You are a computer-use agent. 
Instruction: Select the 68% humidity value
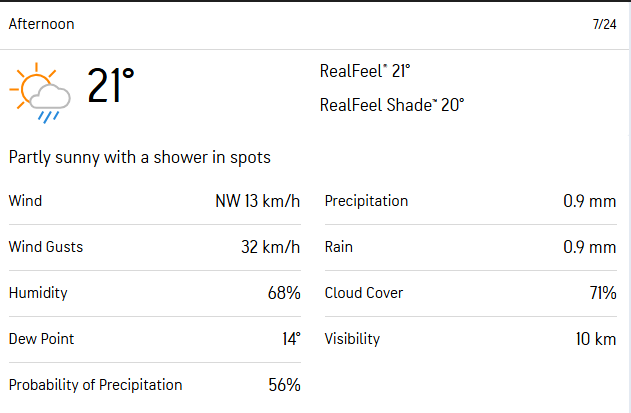pos(283,293)
